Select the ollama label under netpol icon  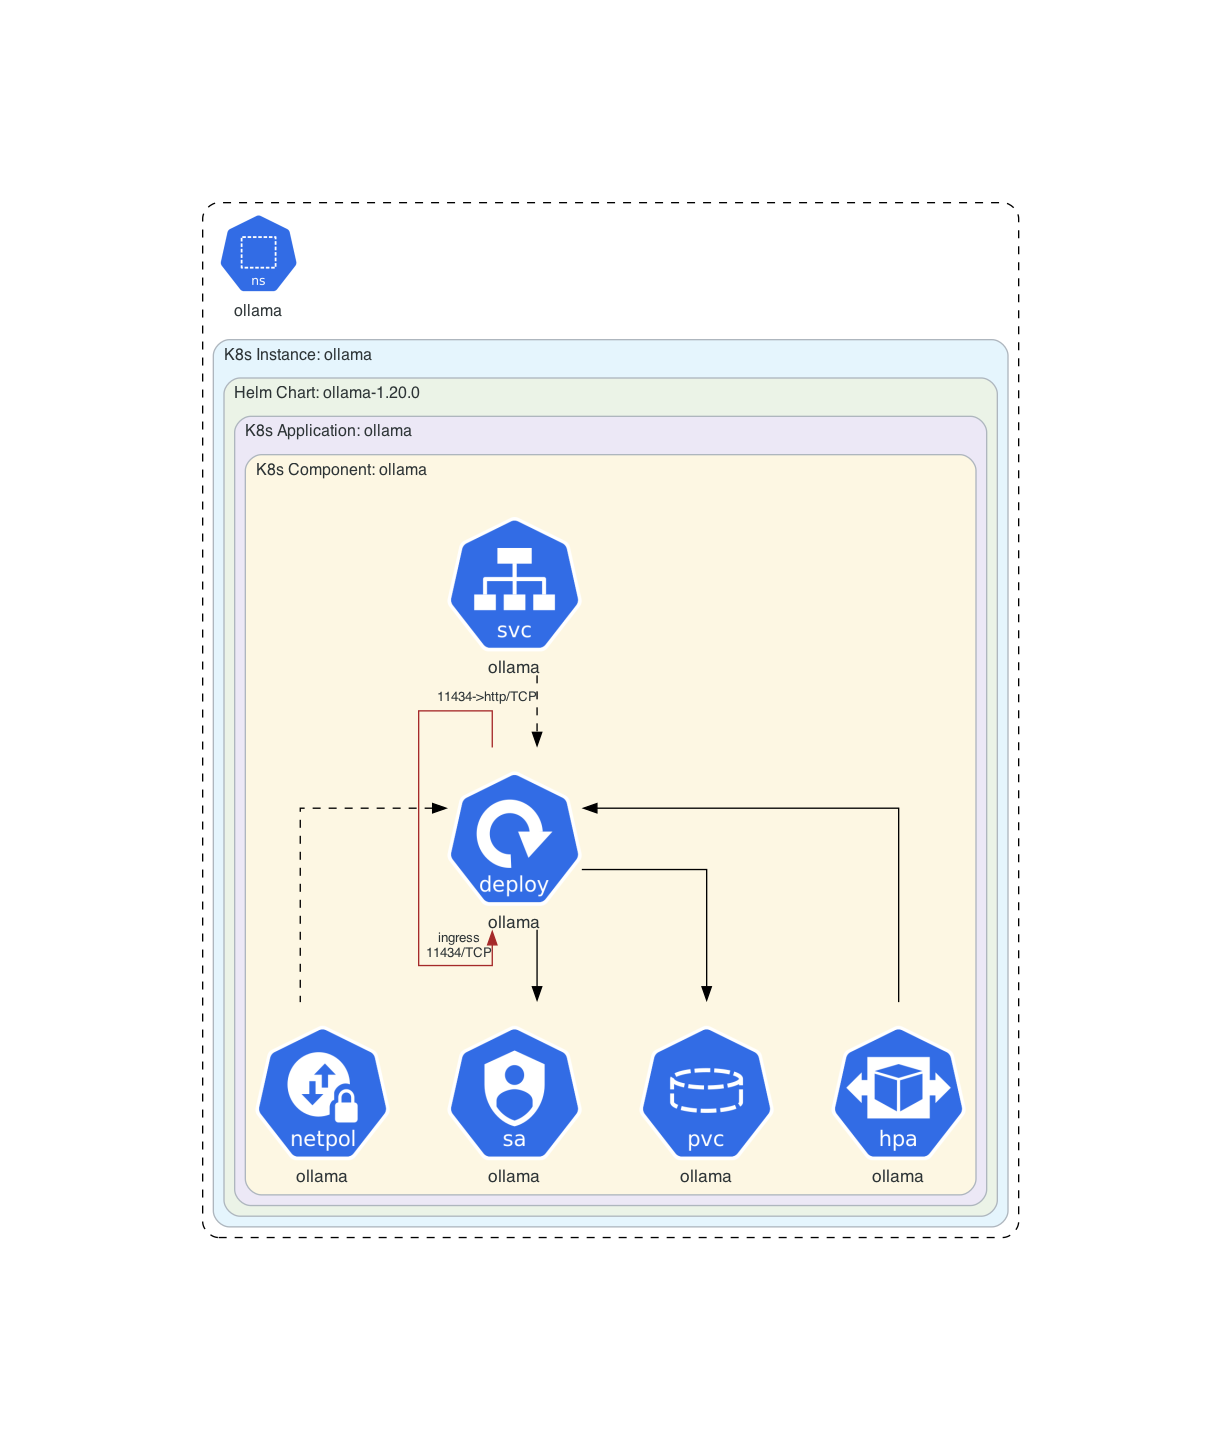pyautogui.click(x=322, y=1176)
